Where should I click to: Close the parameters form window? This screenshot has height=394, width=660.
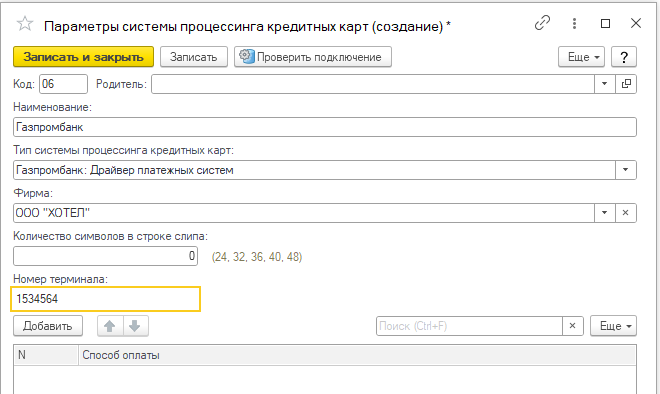[636, 23]
